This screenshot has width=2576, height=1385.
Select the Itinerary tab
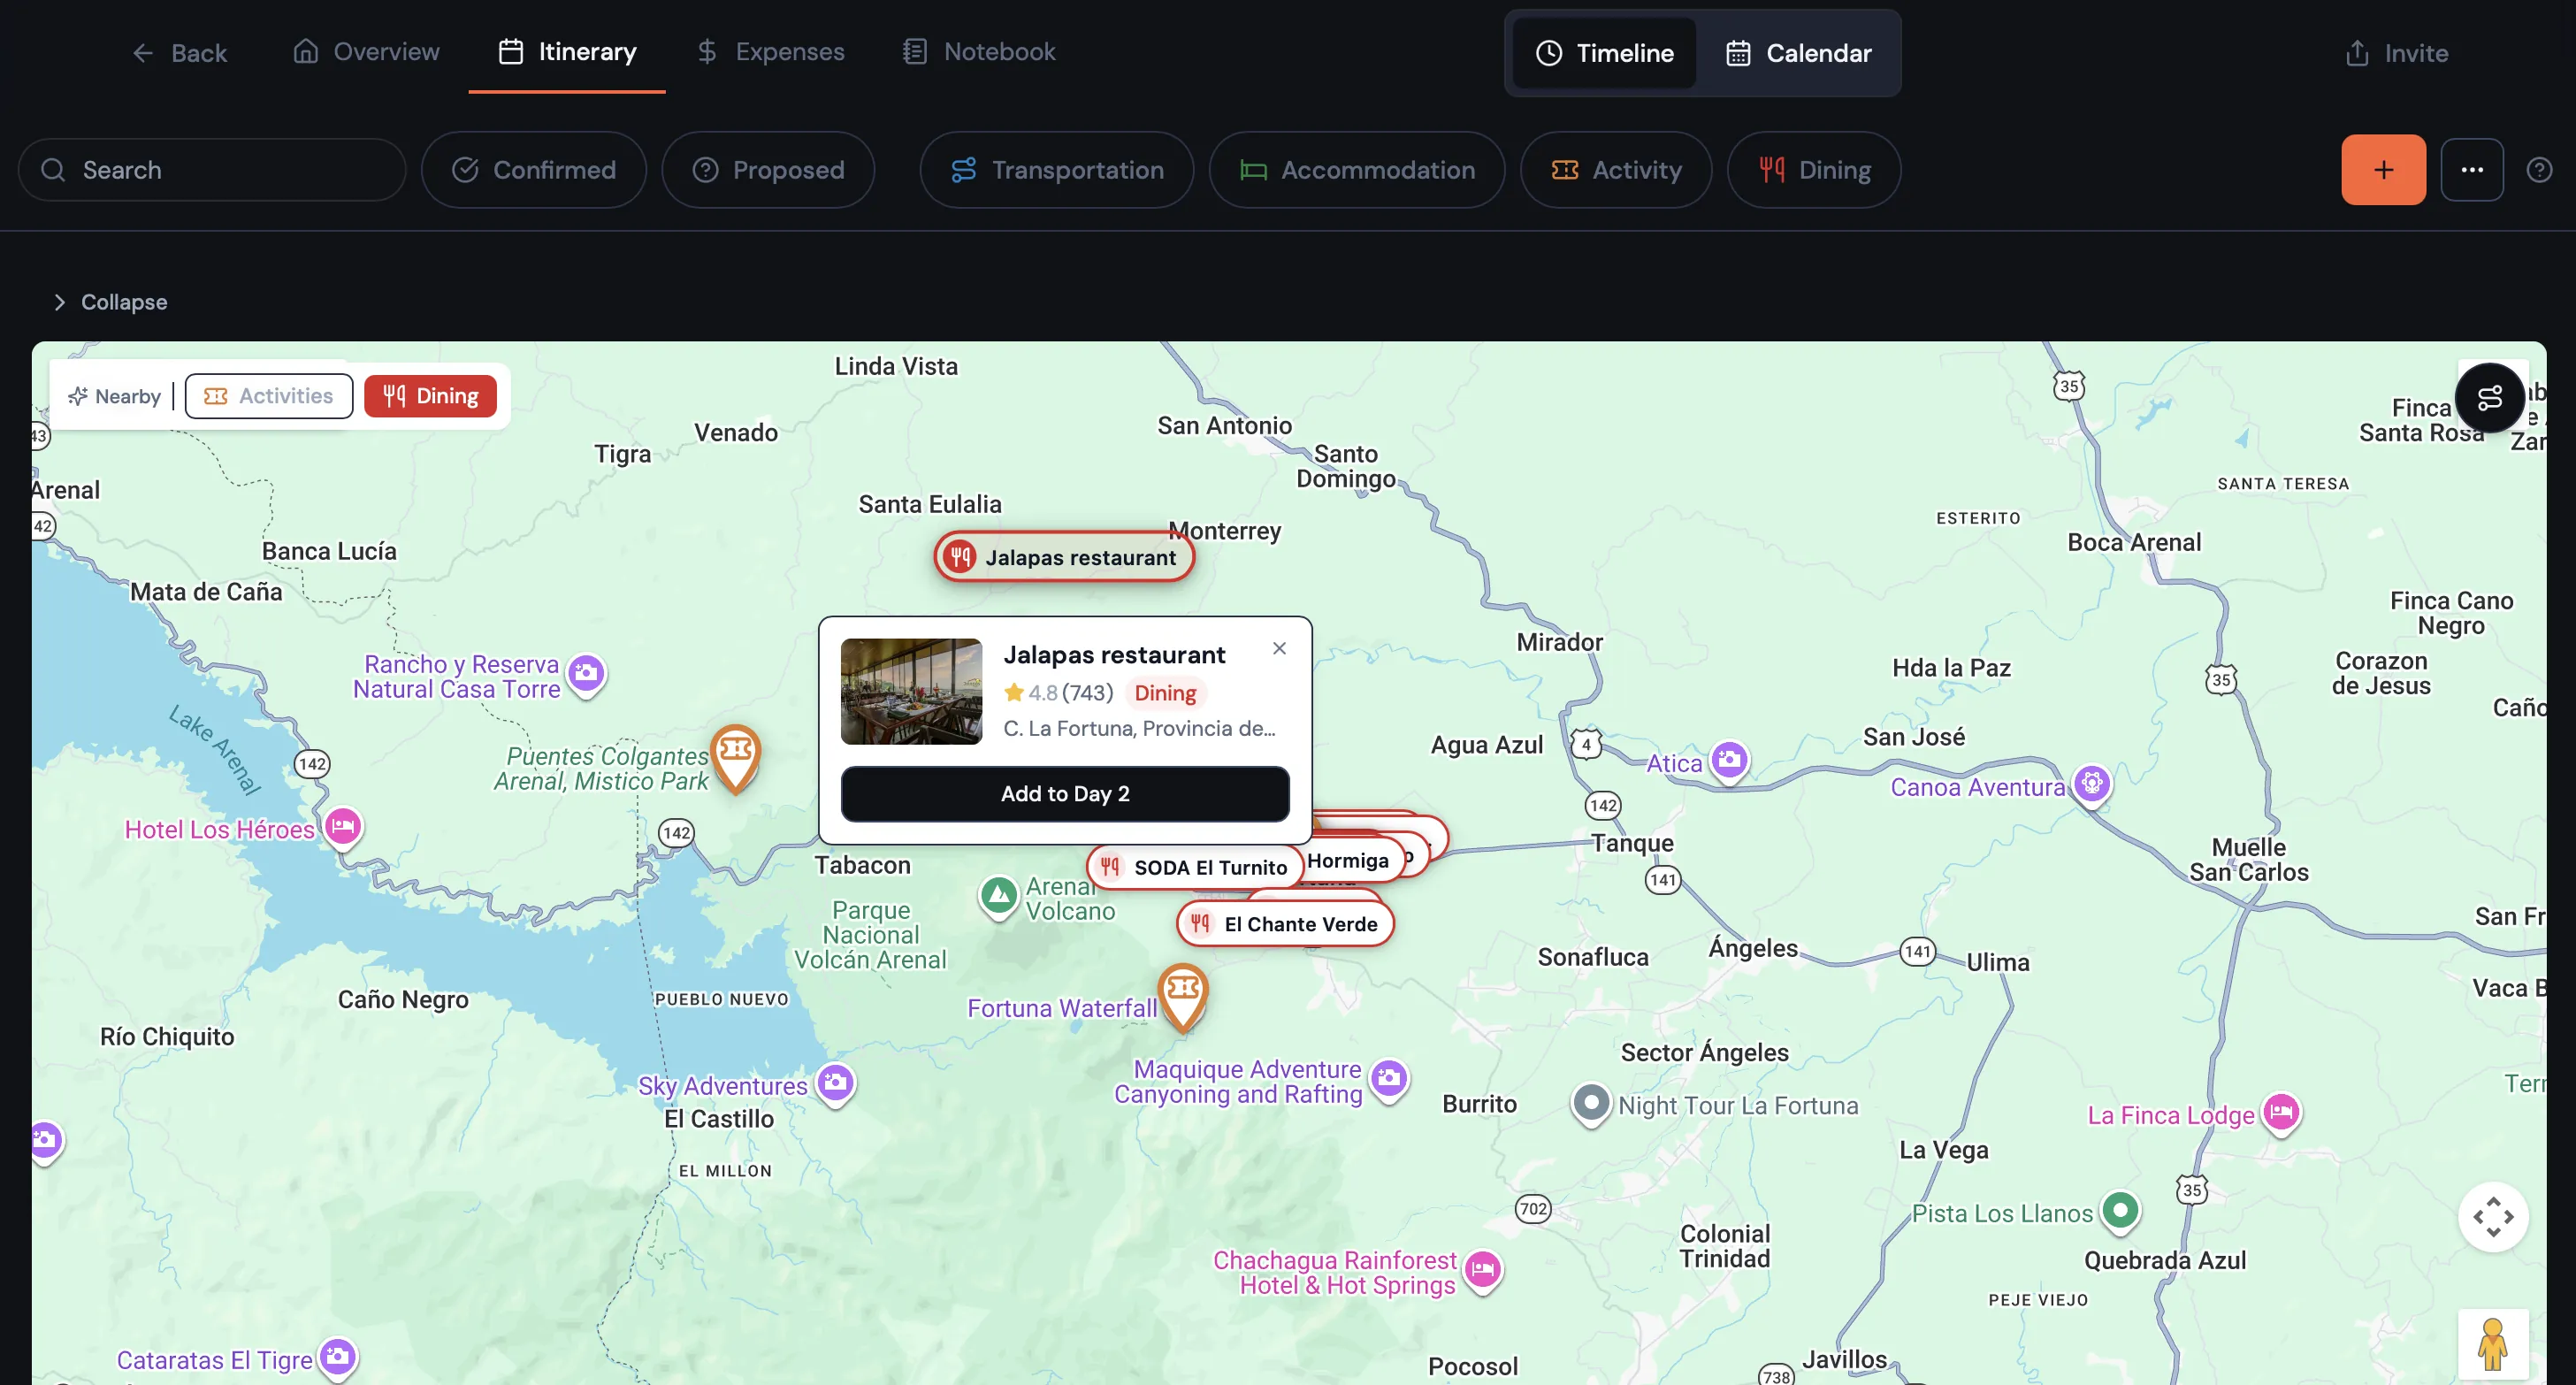[567, 51]
